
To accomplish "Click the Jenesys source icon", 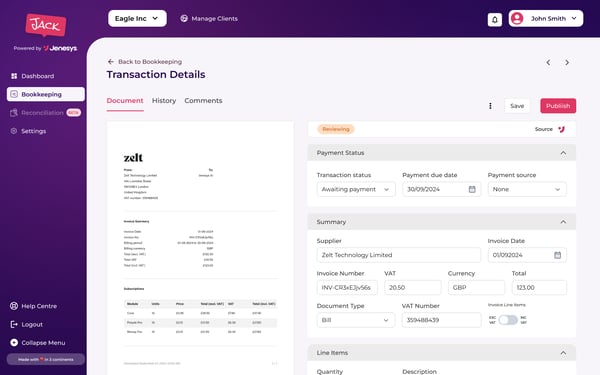I will (561, 129).
